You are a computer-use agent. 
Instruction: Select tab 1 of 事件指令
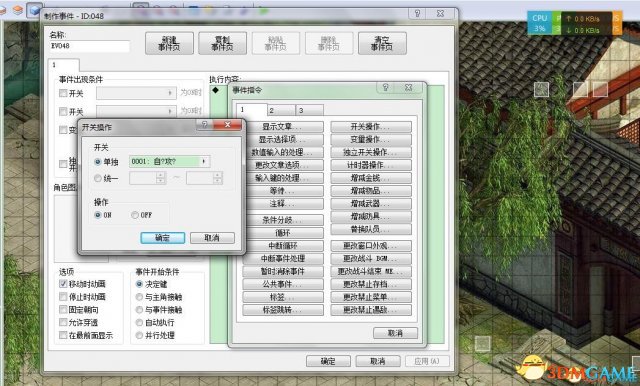pyautogui.click(x=252, y=109)
